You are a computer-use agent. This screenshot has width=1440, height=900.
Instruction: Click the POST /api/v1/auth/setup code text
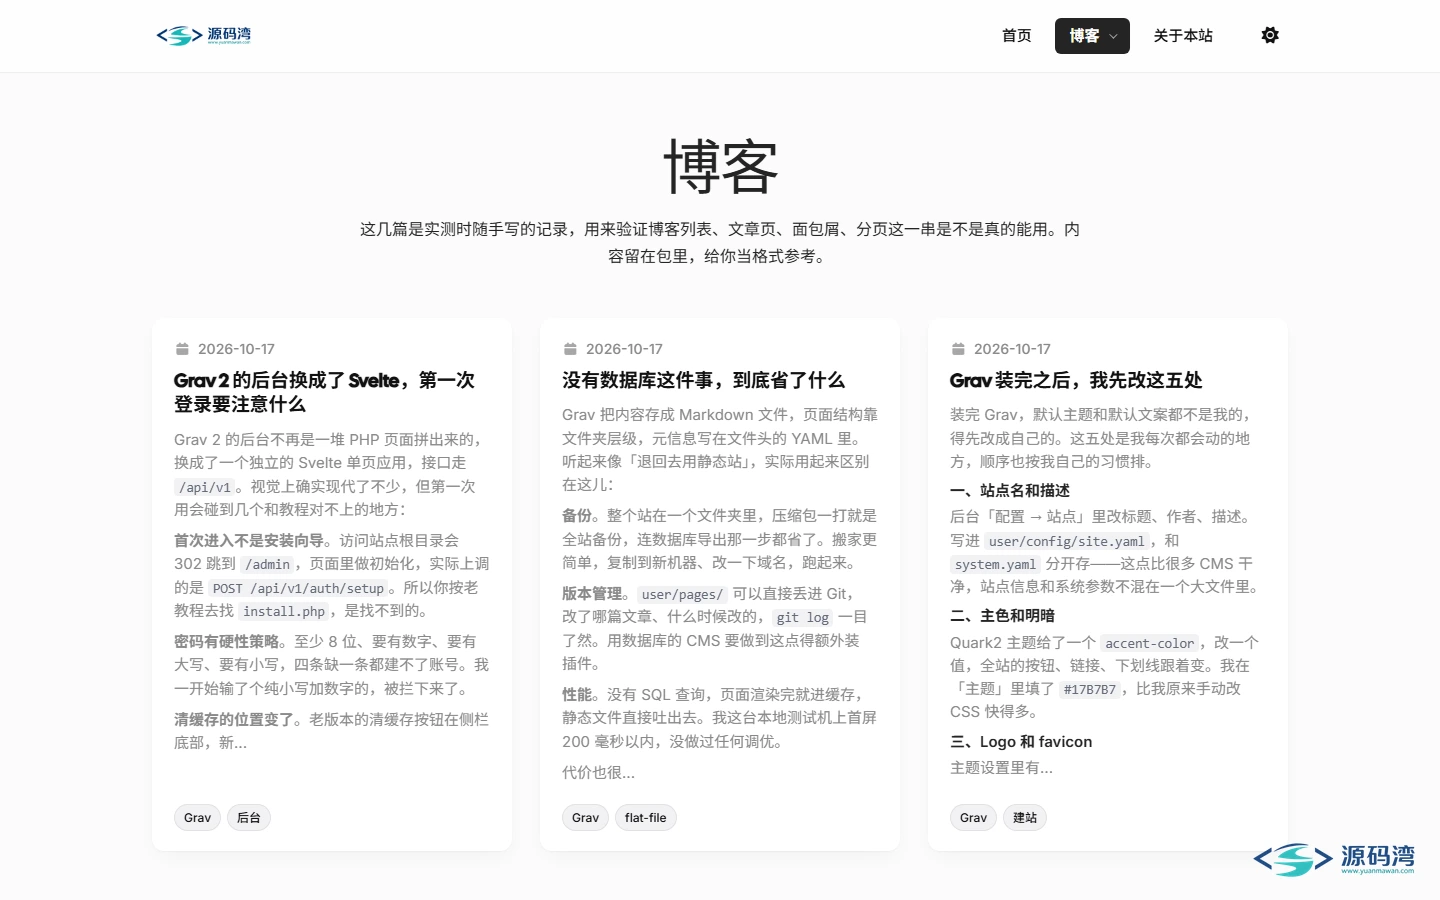click(298, 588)
